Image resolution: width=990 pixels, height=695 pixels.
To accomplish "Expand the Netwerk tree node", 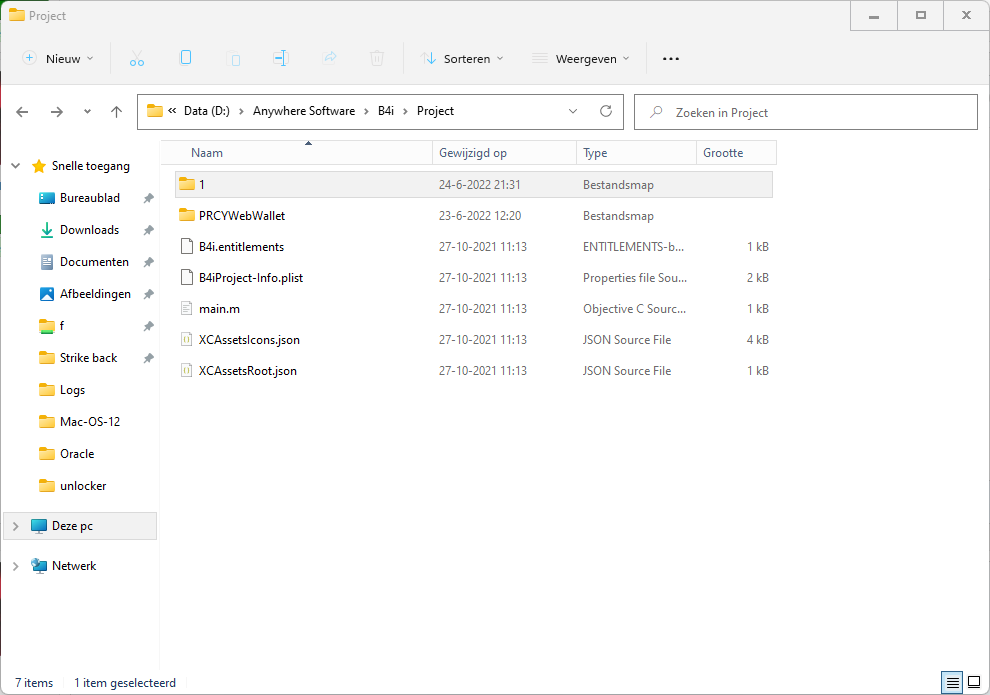I will 15,566.
